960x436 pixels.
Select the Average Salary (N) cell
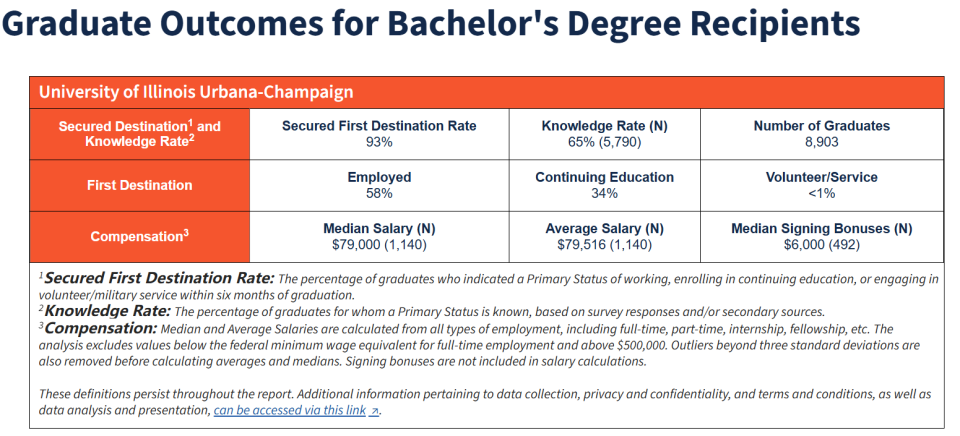tap(605, 236)
